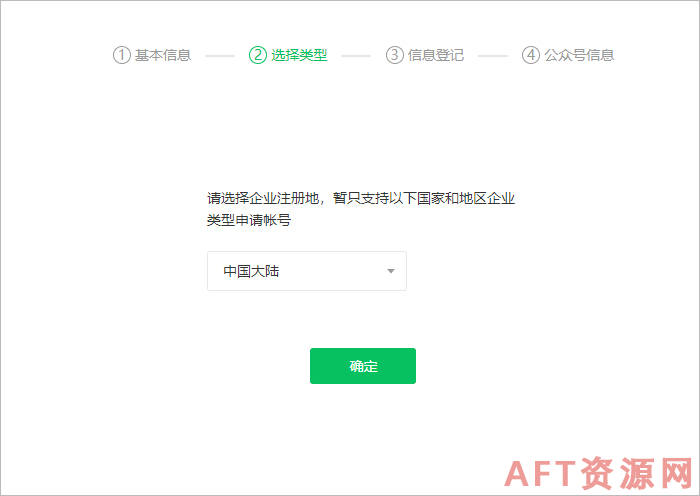Open the 中国大陆 selection box
Screen dimensions: 700x496
307,271
